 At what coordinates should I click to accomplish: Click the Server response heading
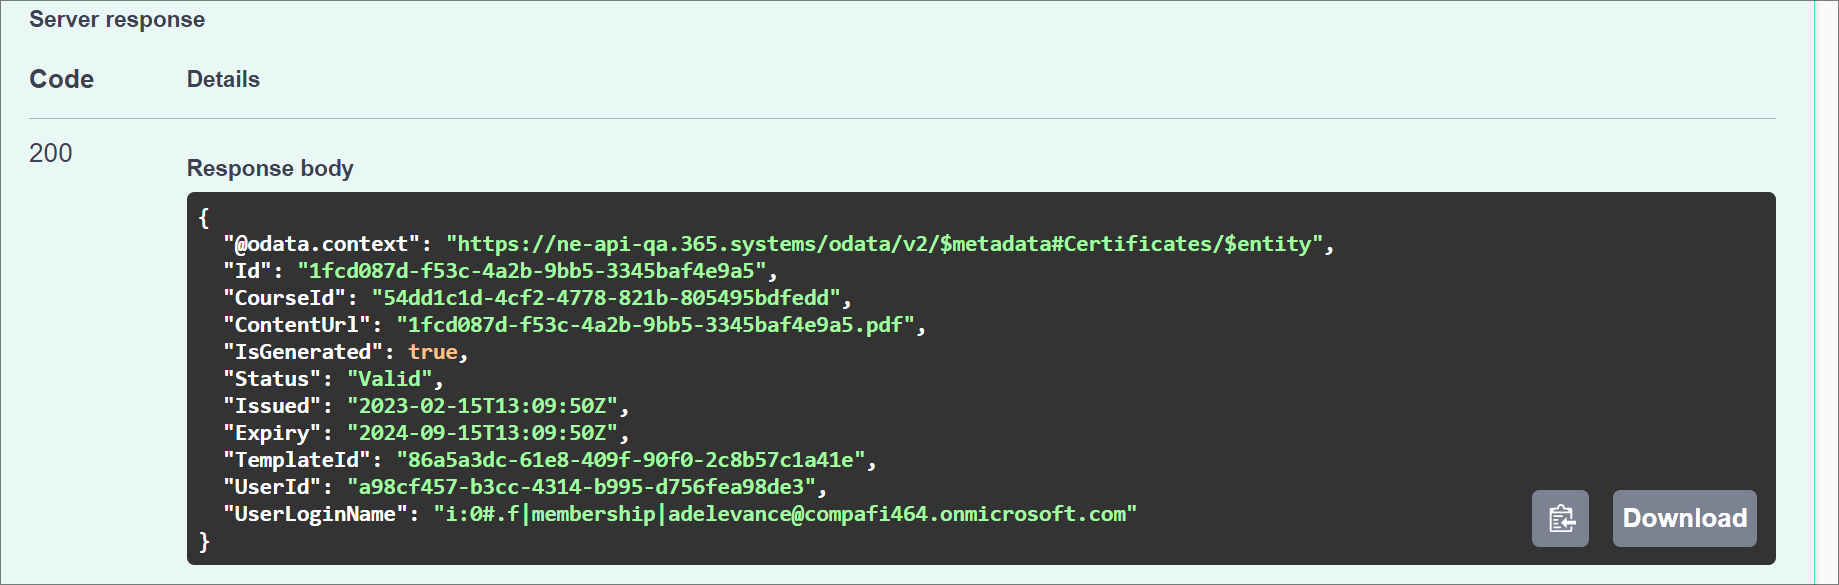tap(117, 19)
